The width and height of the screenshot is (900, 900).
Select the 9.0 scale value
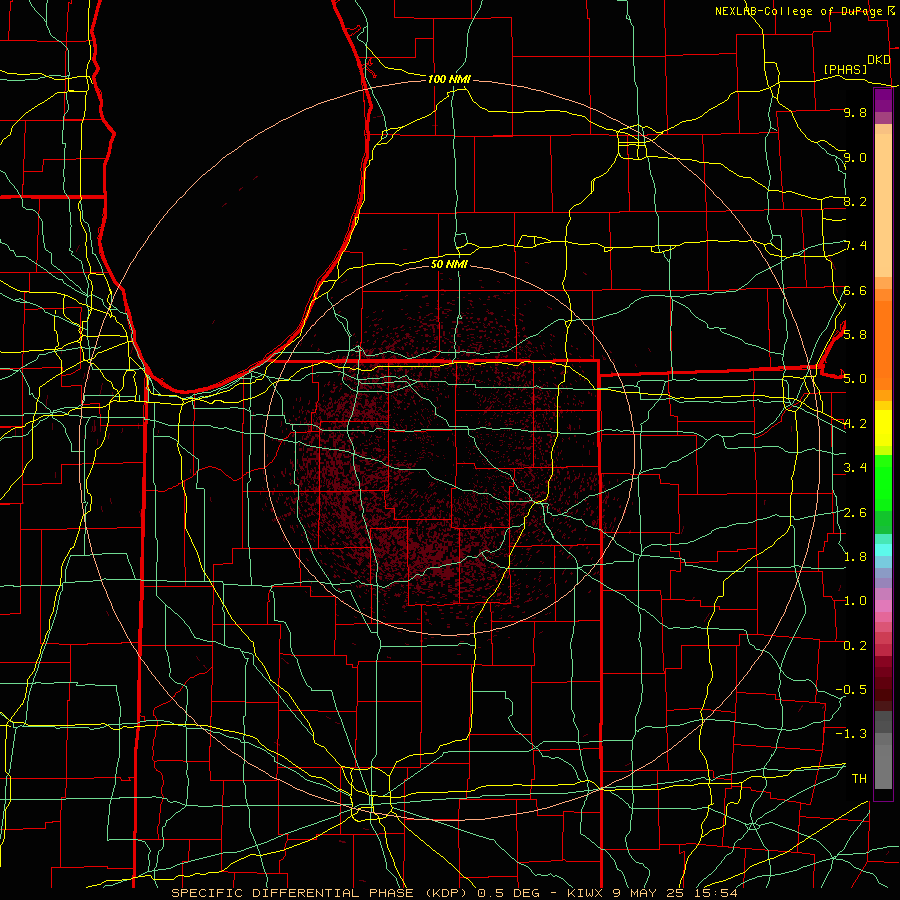pos(855,157)
